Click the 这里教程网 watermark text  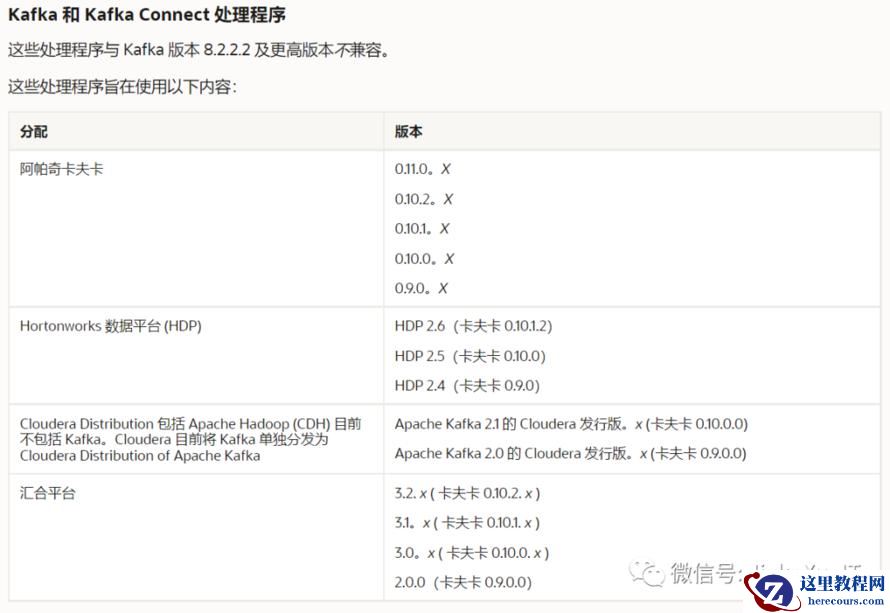coord(842,583)
